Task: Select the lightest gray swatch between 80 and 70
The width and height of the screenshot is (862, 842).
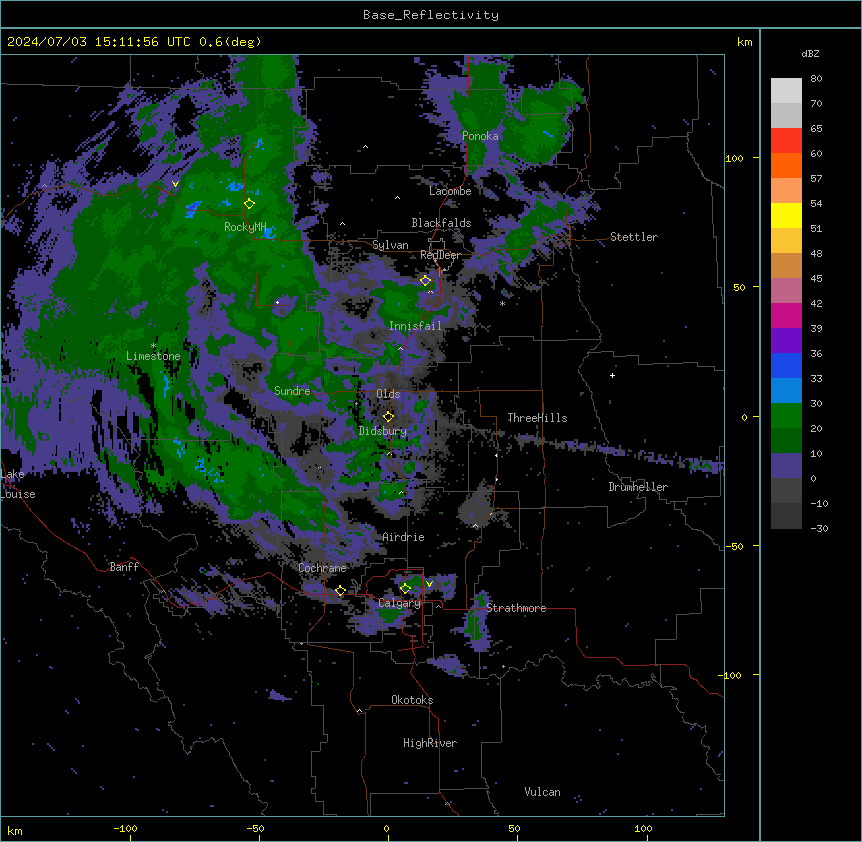Action: tap(786, 90)
